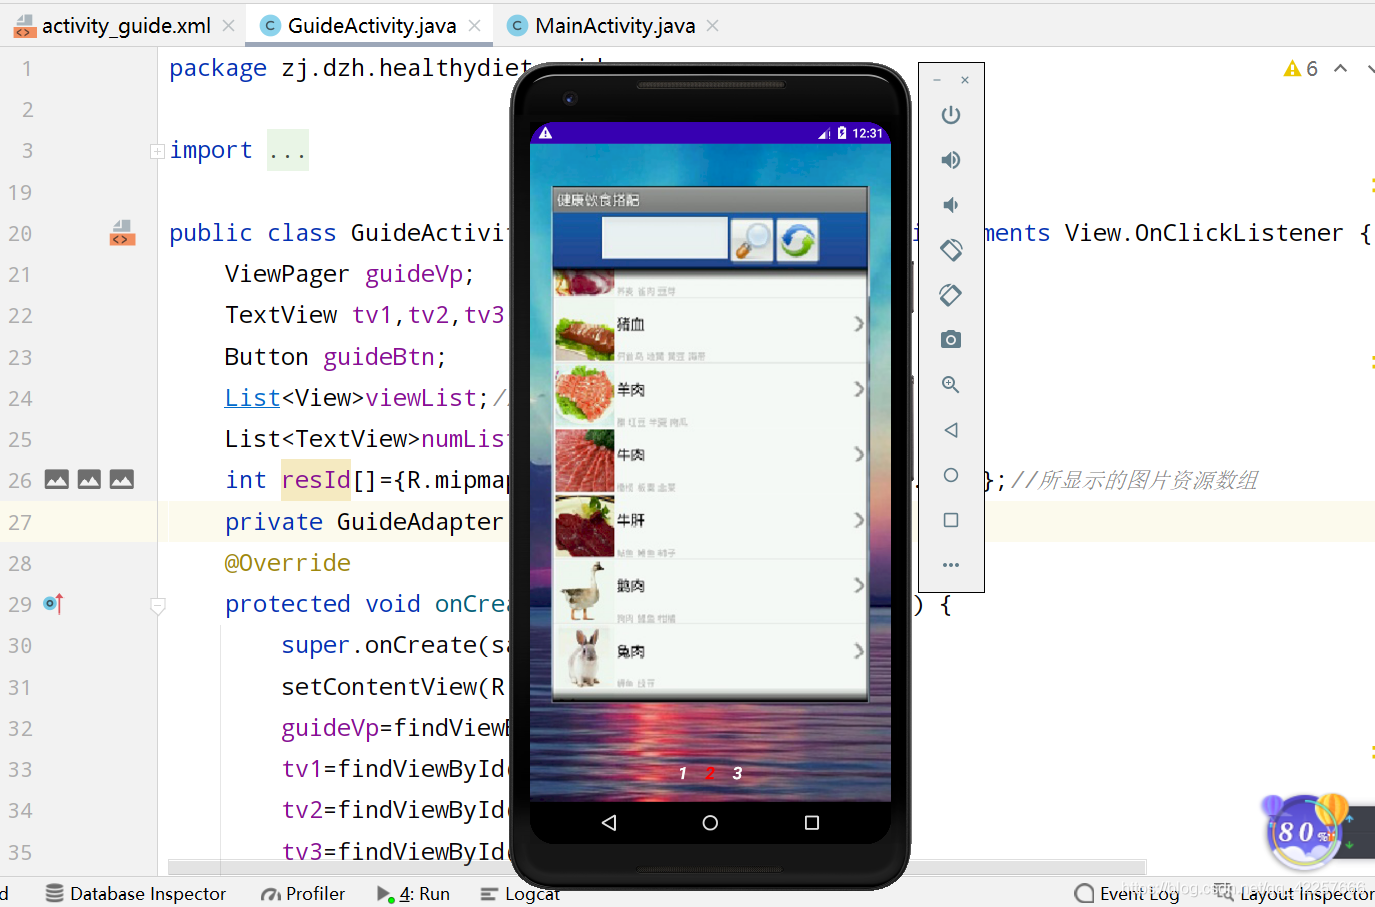Tap the Android home button on the phone nav bar
The height and width of the screenshot is (907, 1375).
click(x=710, y=823)
